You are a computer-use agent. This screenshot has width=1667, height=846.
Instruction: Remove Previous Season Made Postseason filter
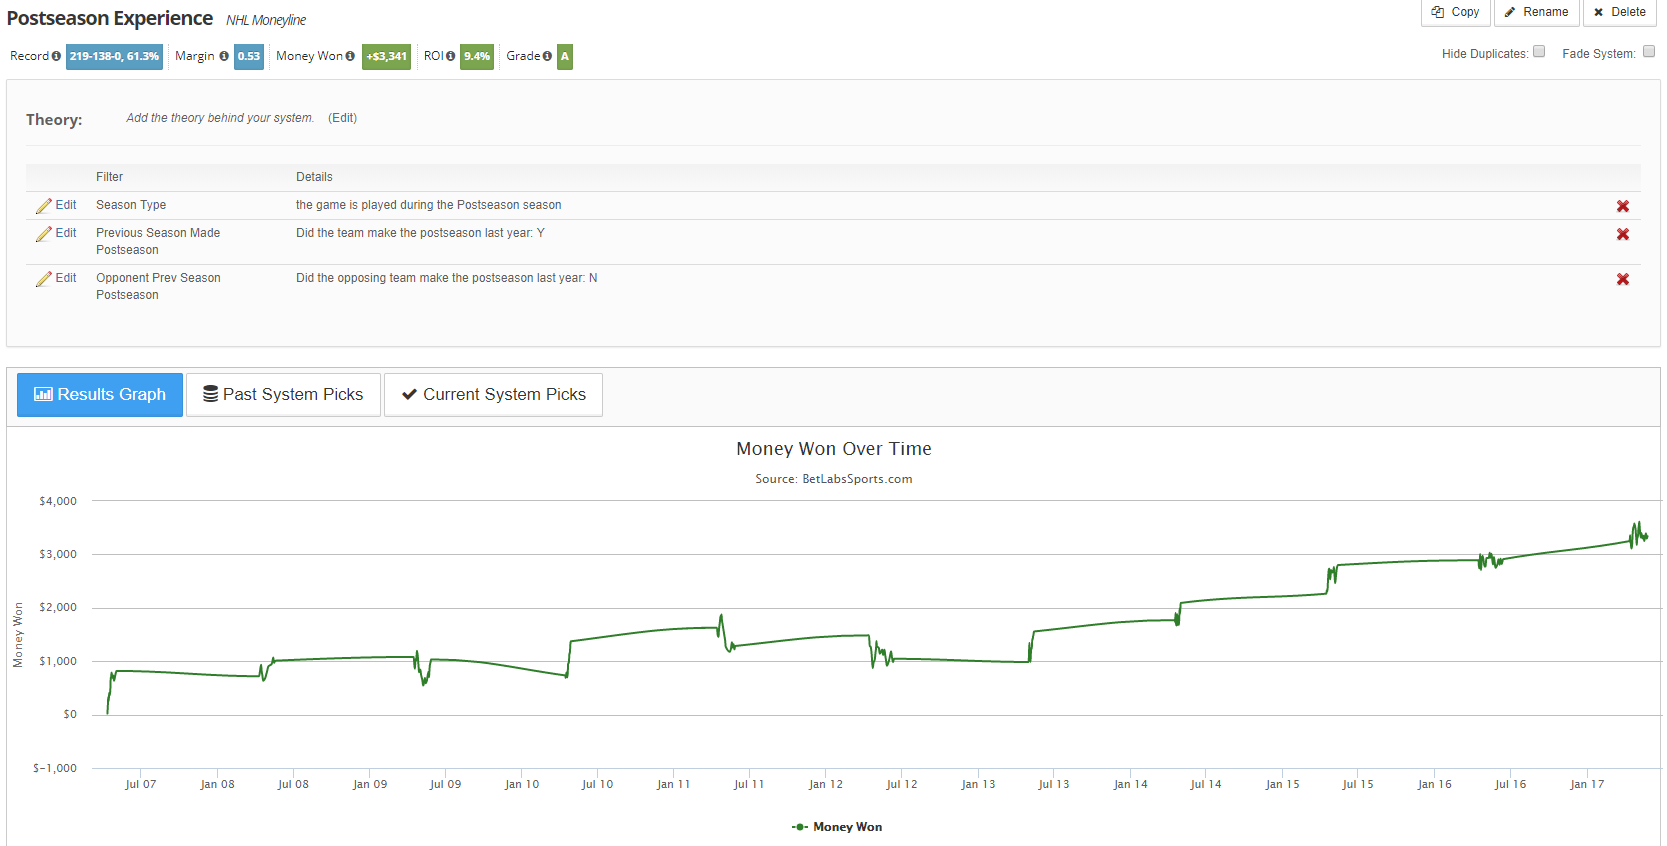[x=1623, y=234]
